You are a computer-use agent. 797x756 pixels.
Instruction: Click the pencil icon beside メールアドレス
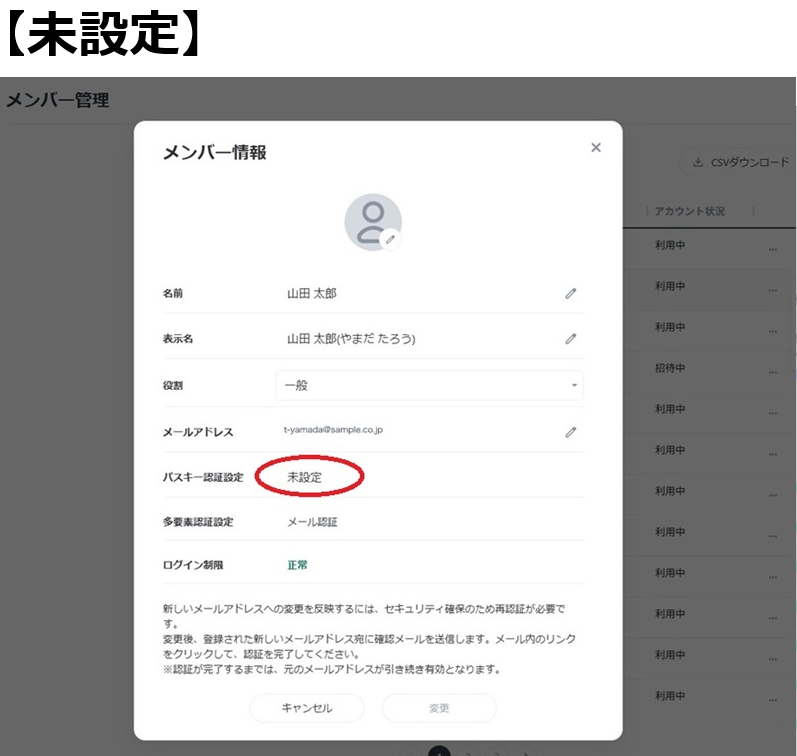coord(571,432)
